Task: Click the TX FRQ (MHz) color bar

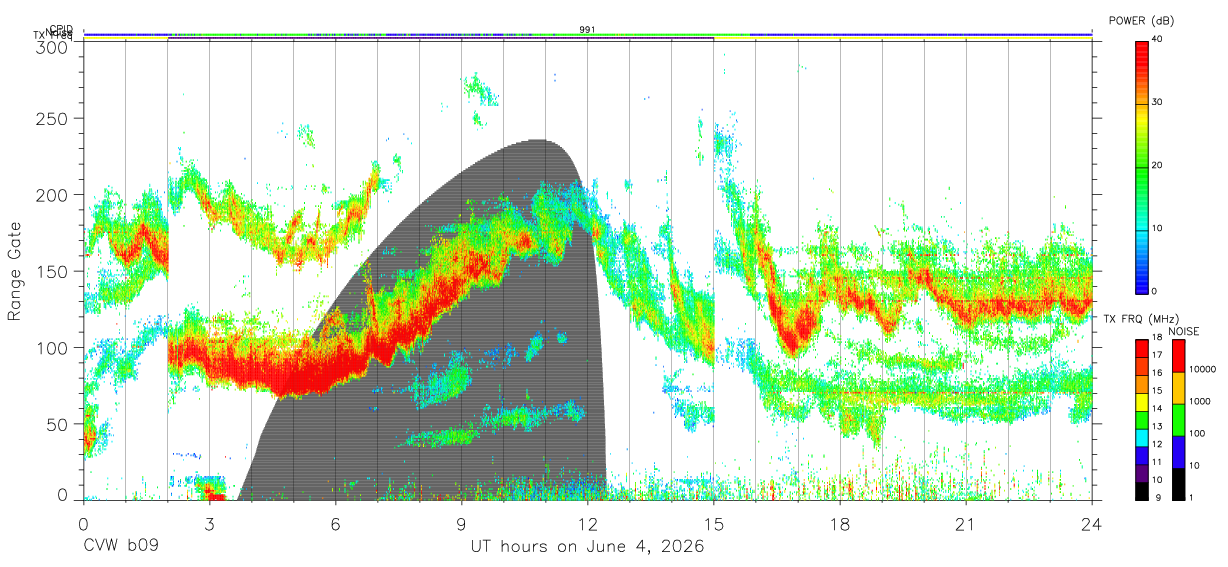Action: pos(1141,418)
